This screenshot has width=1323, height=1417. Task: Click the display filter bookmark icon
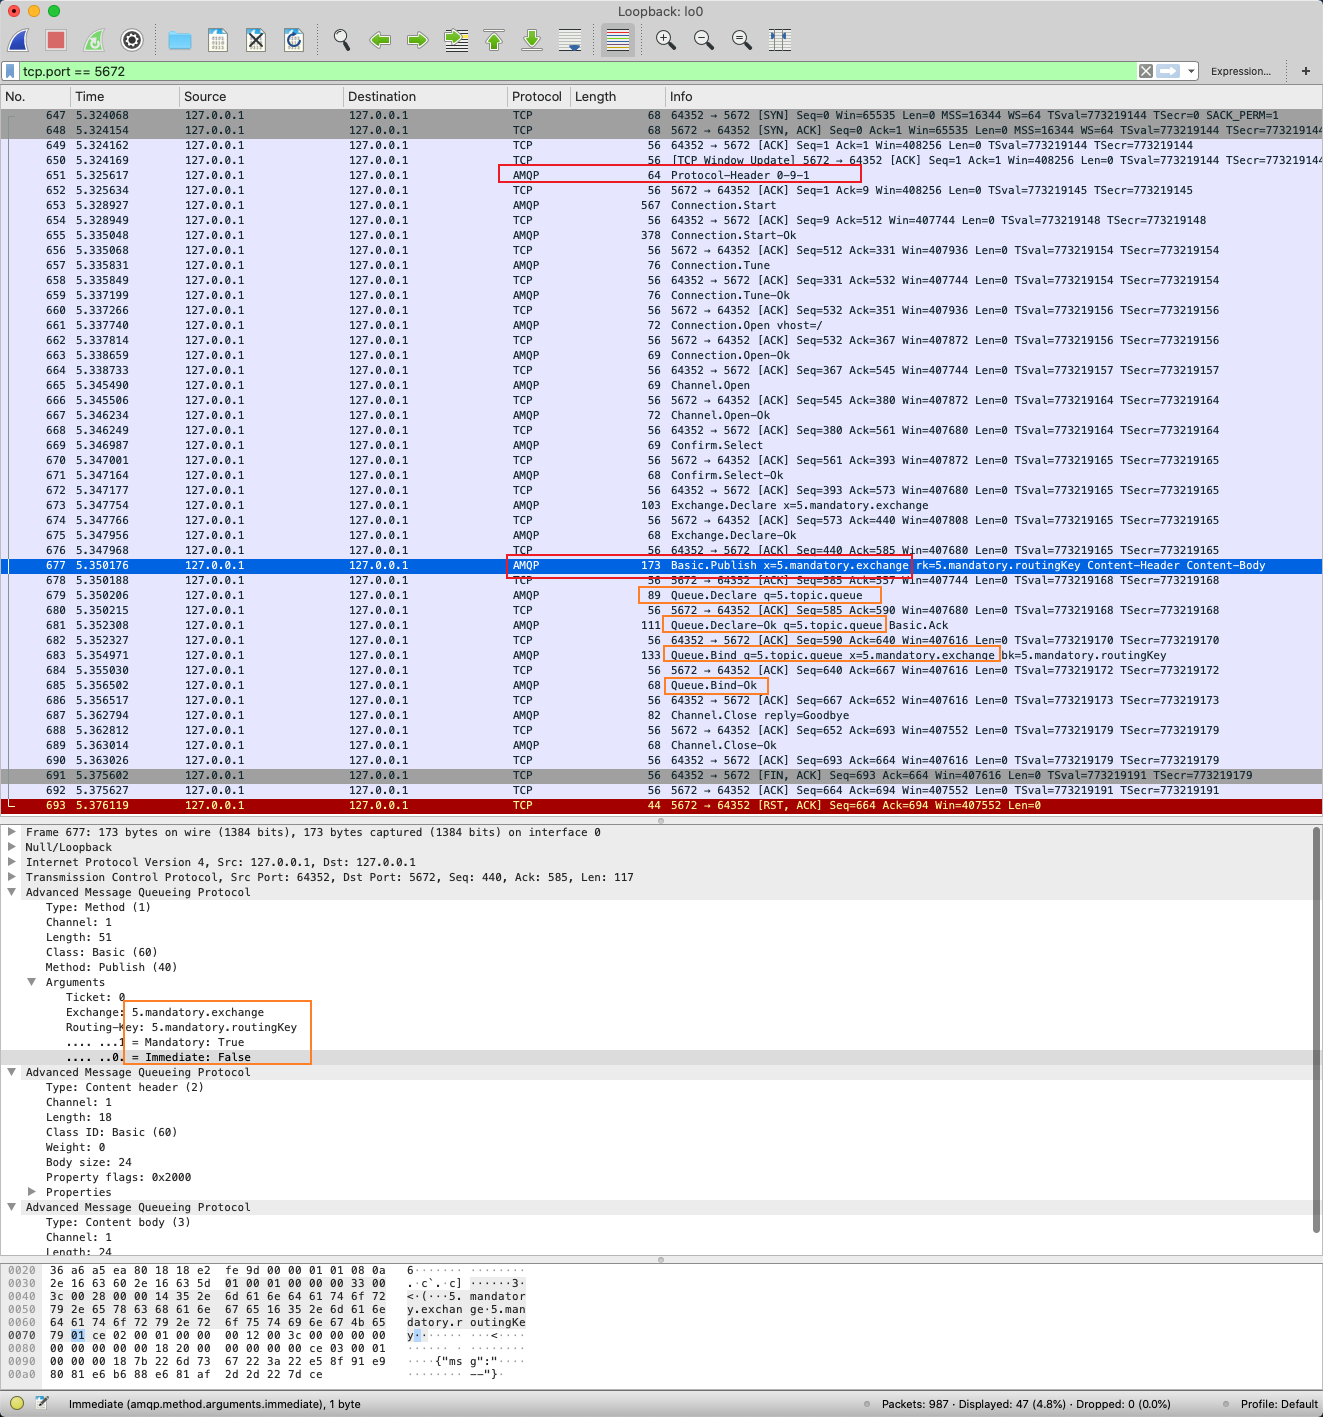pos(10,71)
